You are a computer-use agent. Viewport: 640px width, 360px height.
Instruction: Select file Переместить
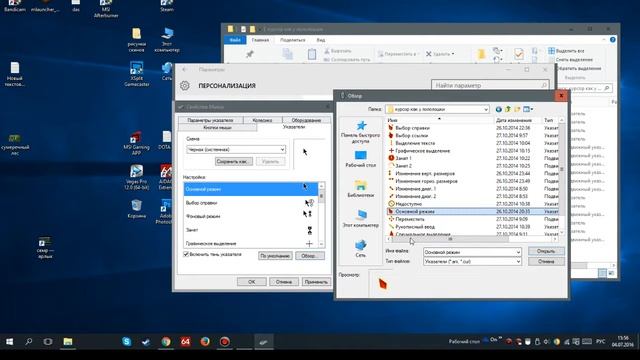coord(410,219)
